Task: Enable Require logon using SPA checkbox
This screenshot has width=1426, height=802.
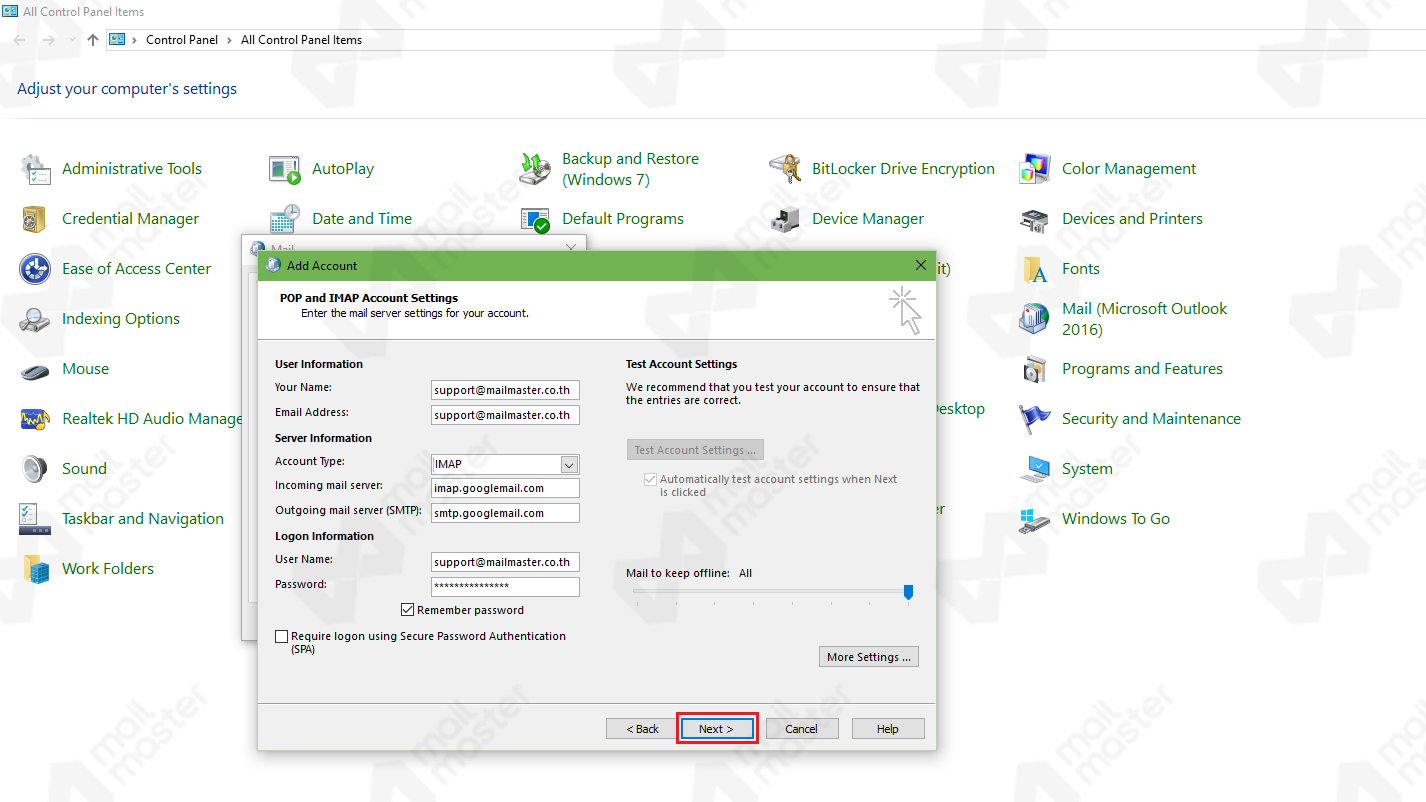Action: [282, 636]
